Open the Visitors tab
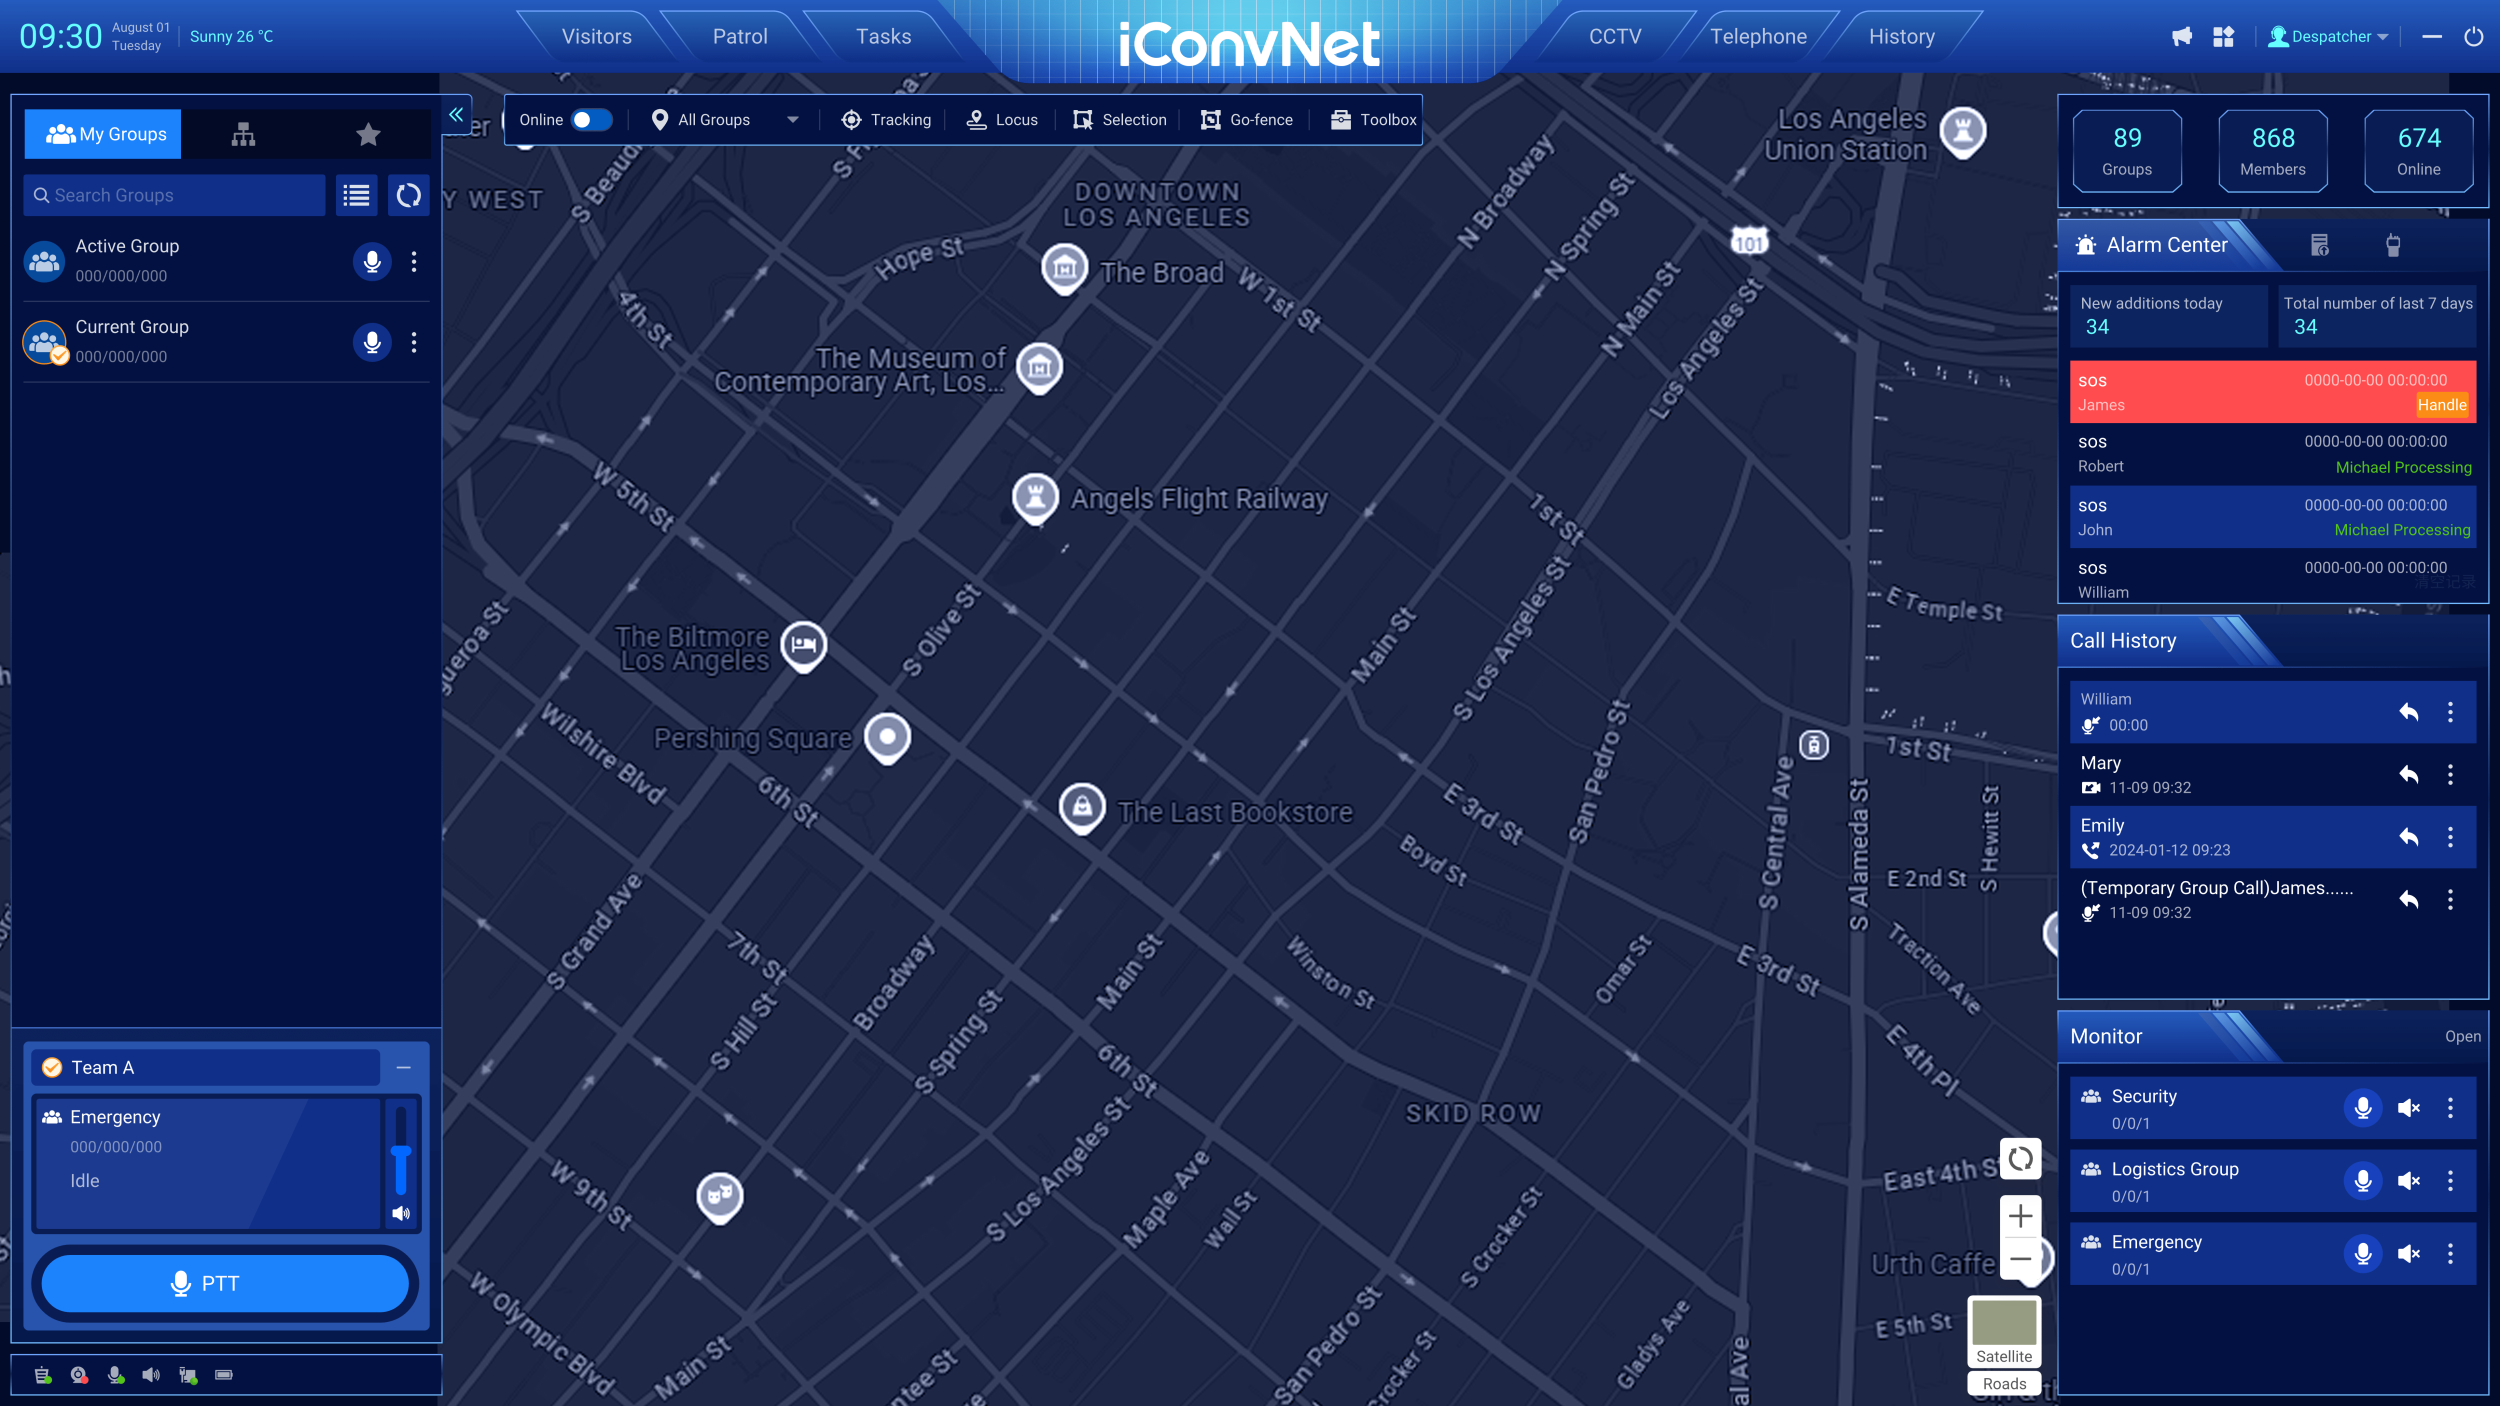 tap(597, 37)
